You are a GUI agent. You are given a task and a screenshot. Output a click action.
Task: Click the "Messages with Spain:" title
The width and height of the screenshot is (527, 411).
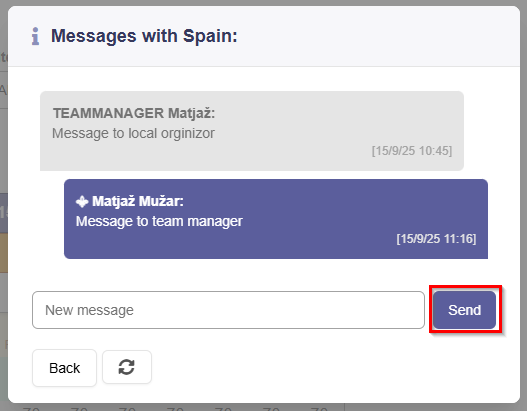(x=144, y=36)
